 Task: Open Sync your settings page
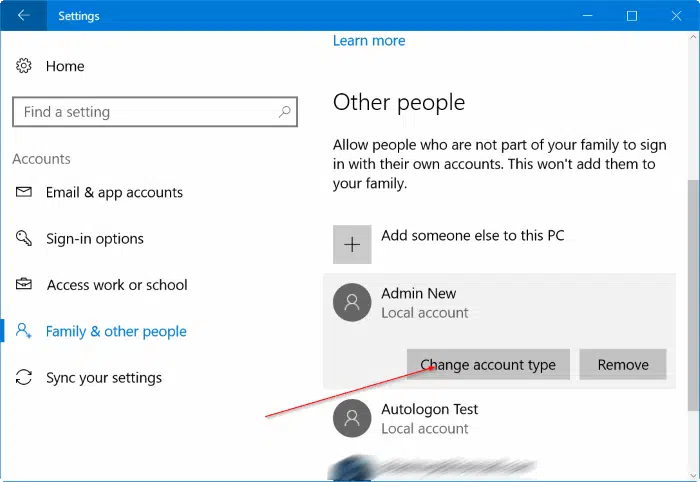104,378
